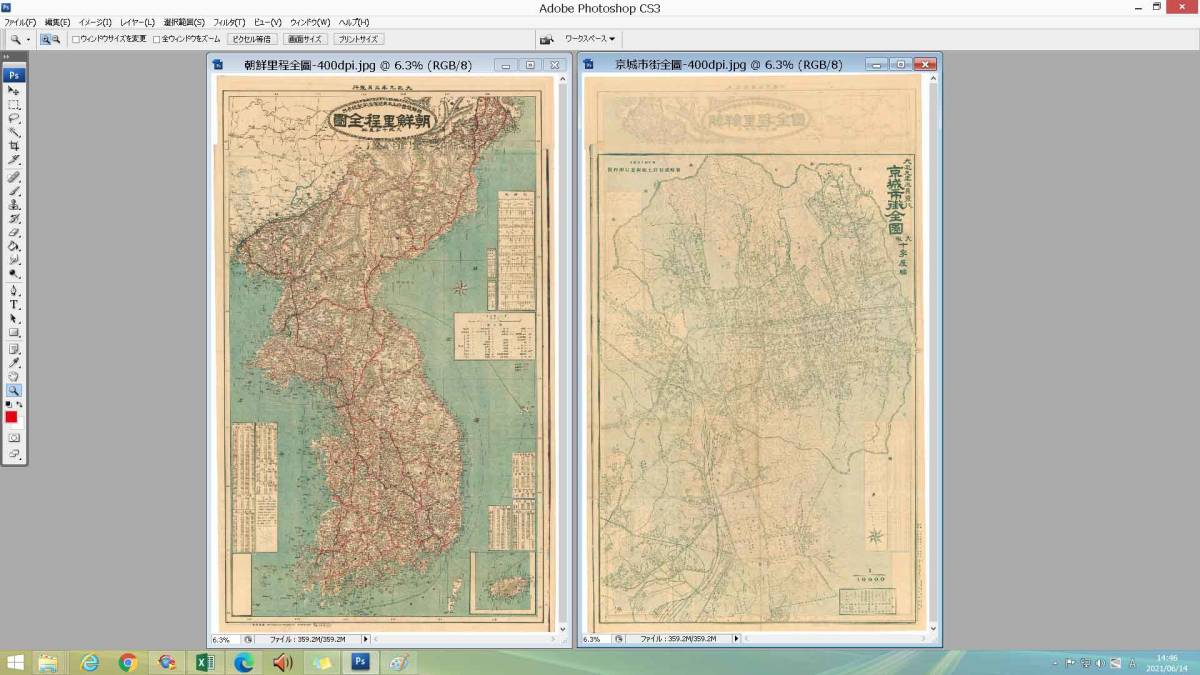Select the Eyedropper tool
1200x675 pixels.
pyautogui.click(x=14, y=362)
